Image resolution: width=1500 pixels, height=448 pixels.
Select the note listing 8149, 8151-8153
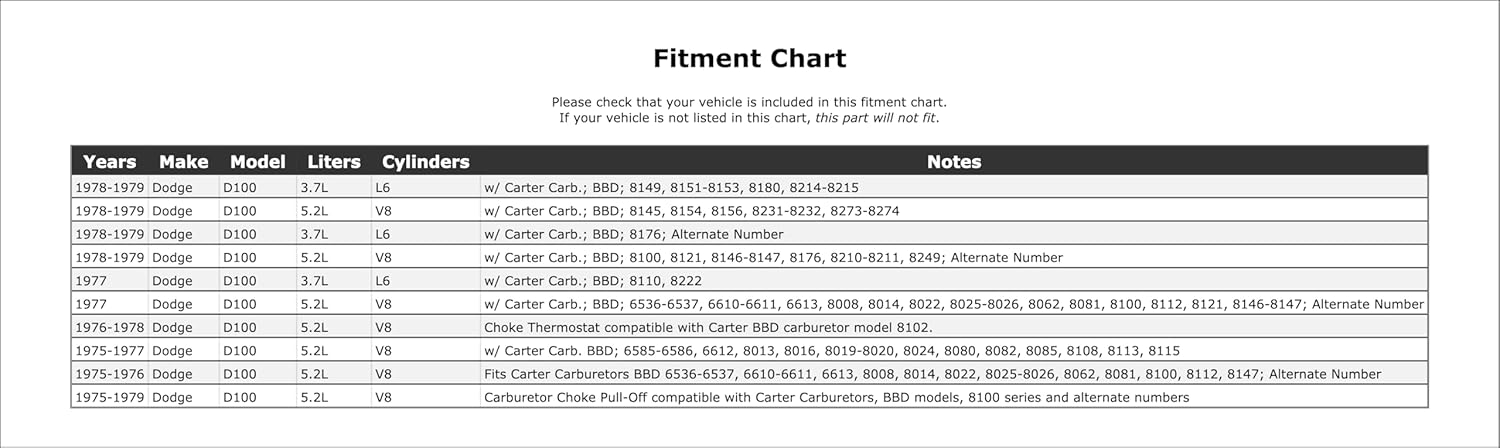click(671, 187)
